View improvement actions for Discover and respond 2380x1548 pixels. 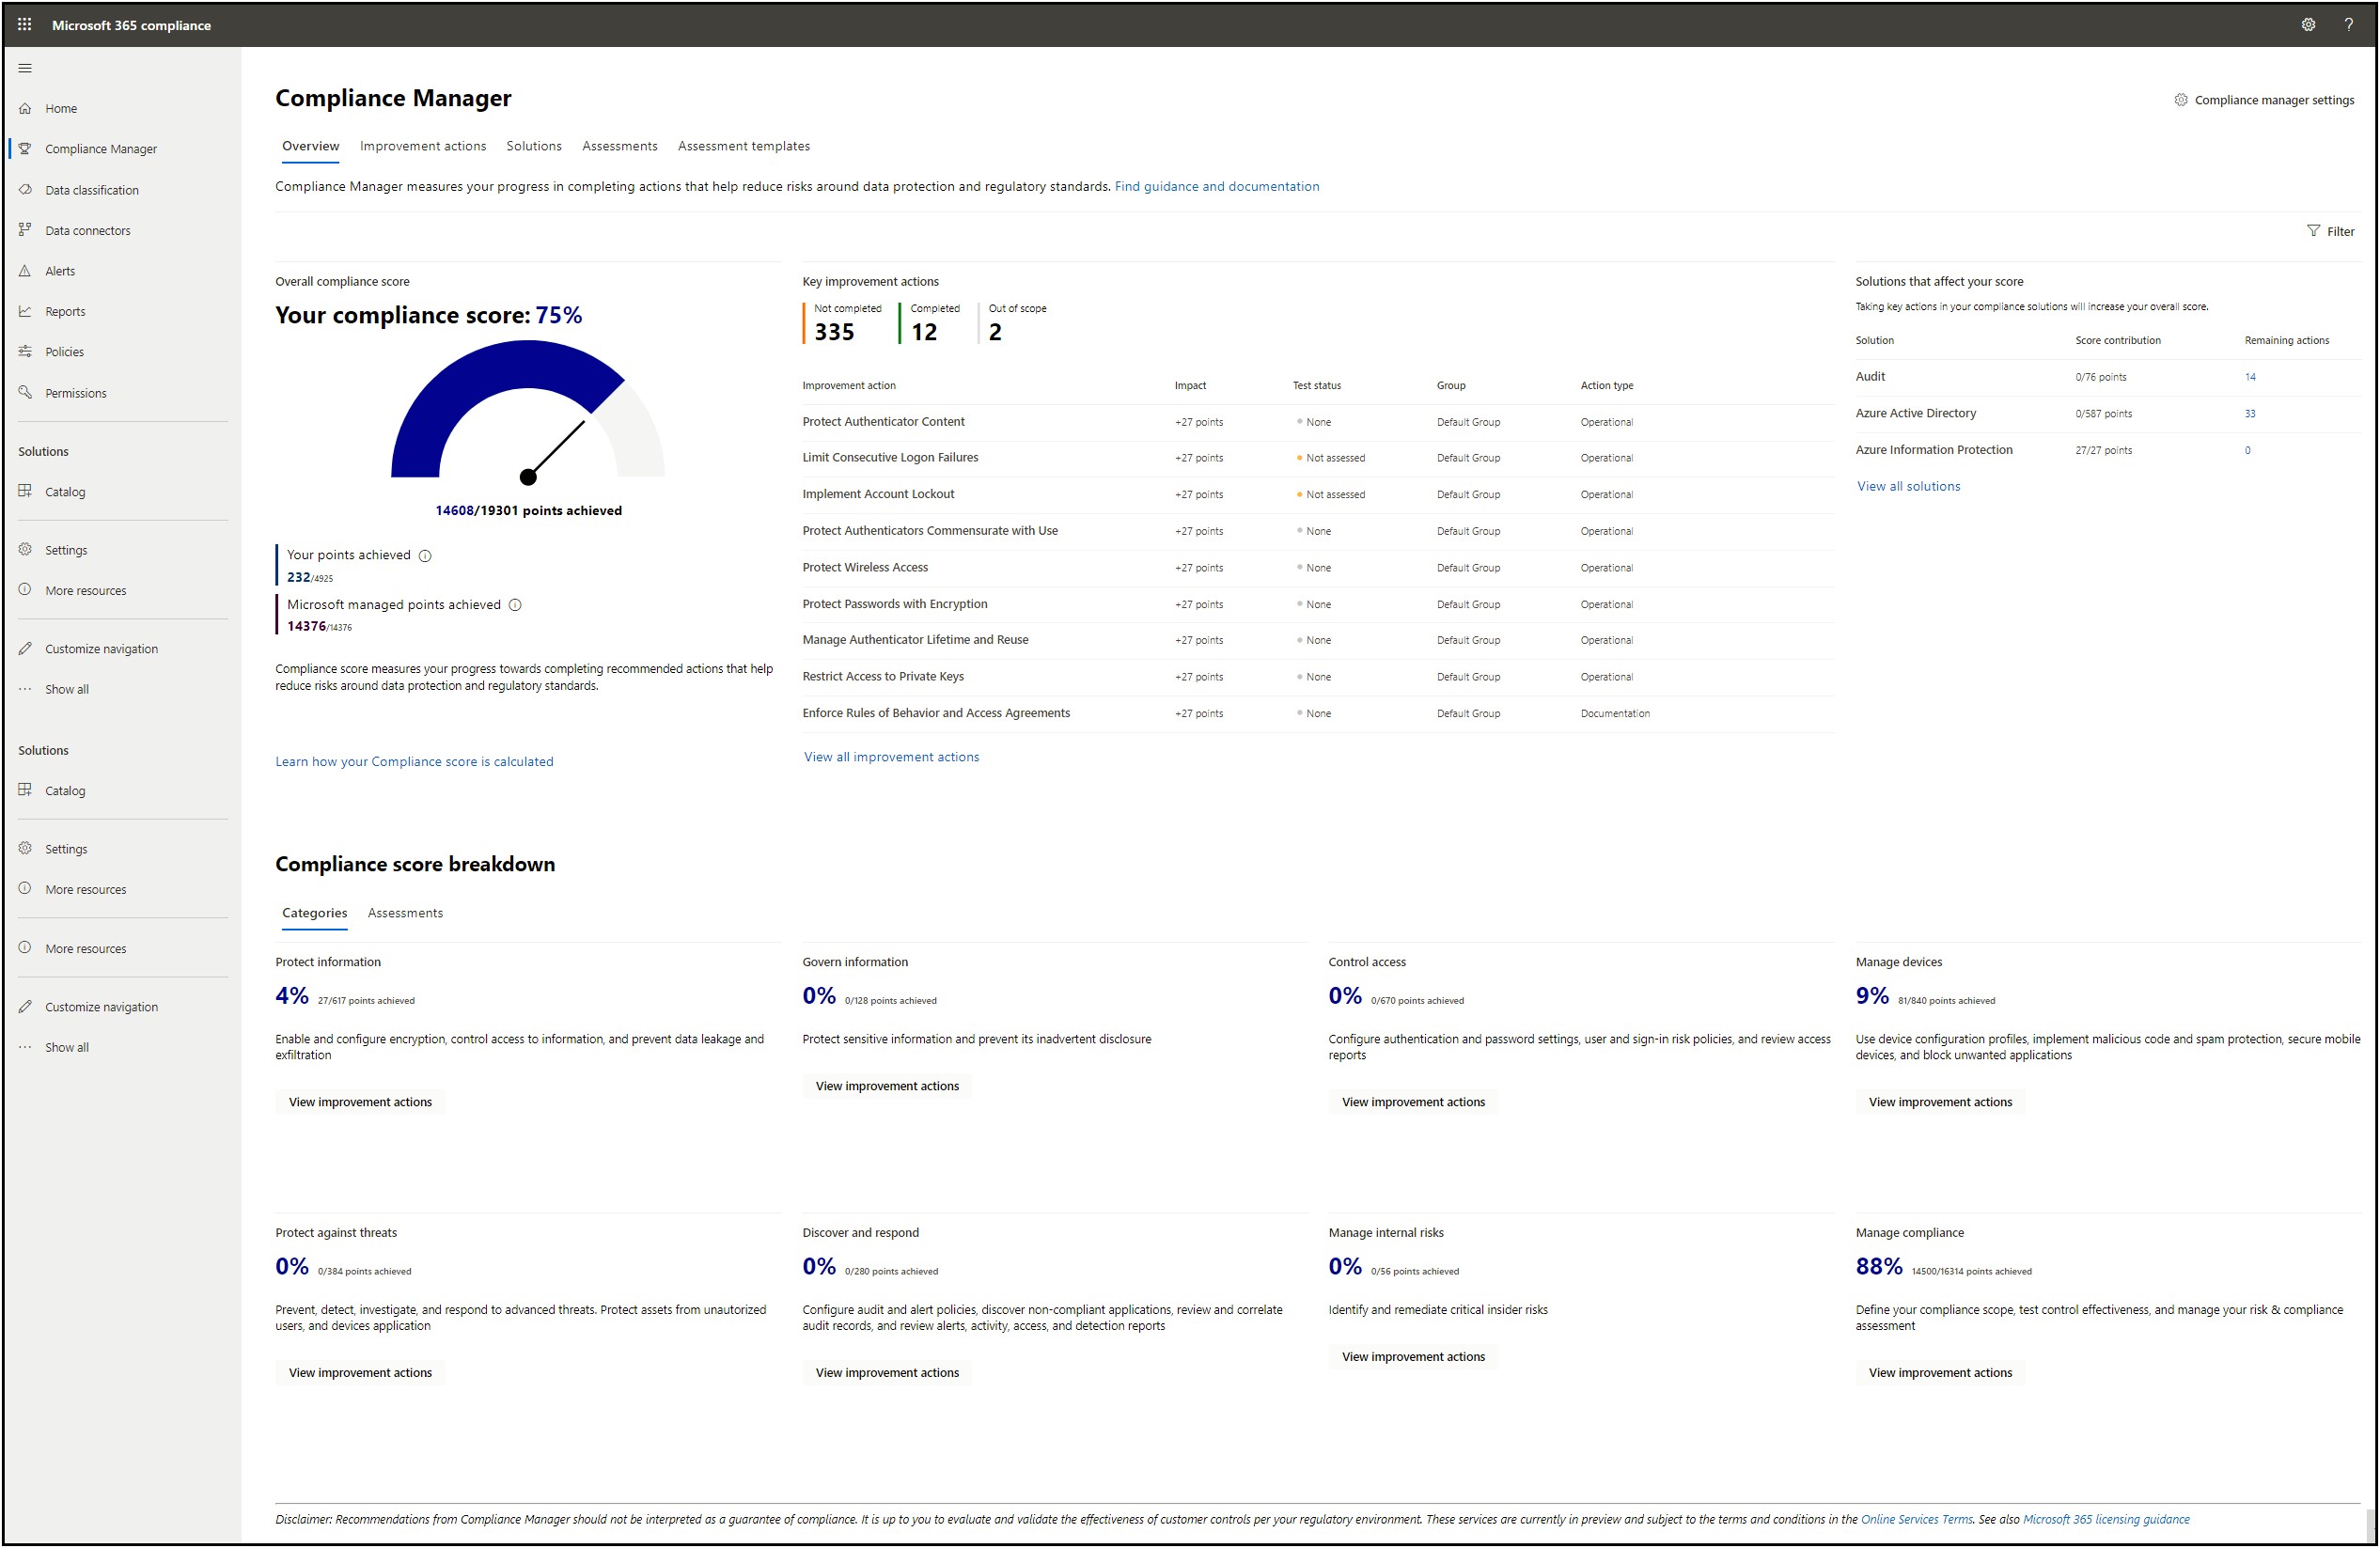[887, 1373]
